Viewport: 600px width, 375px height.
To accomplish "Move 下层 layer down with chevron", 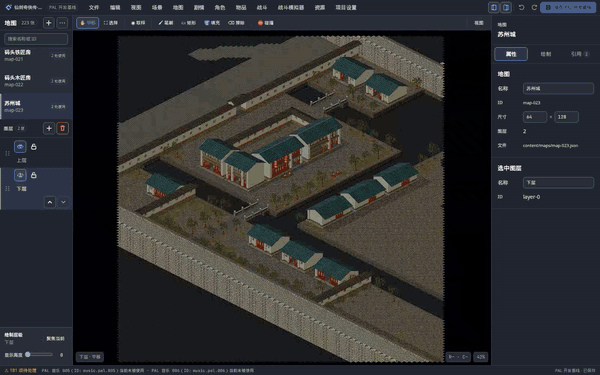I will click(x=63, y=202).
